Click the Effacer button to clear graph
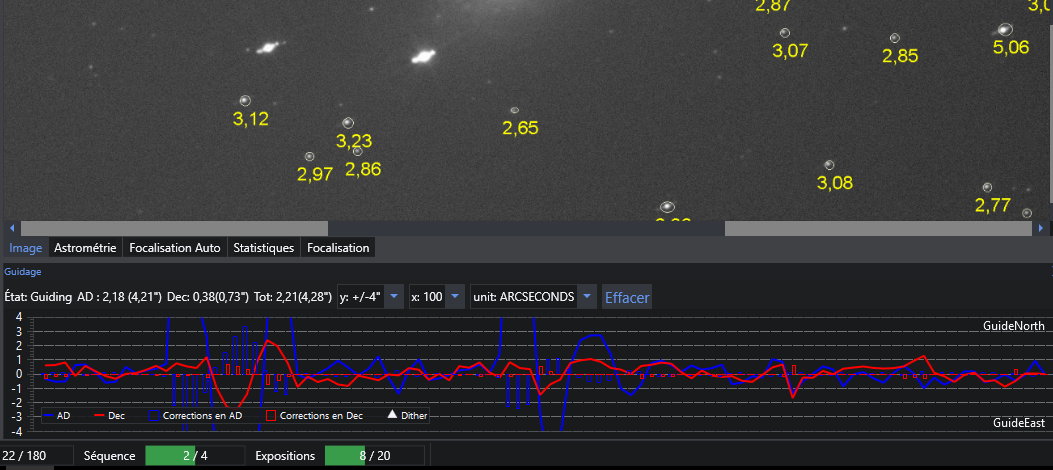This screenshot has height=470, width=1053. point(627,297)
